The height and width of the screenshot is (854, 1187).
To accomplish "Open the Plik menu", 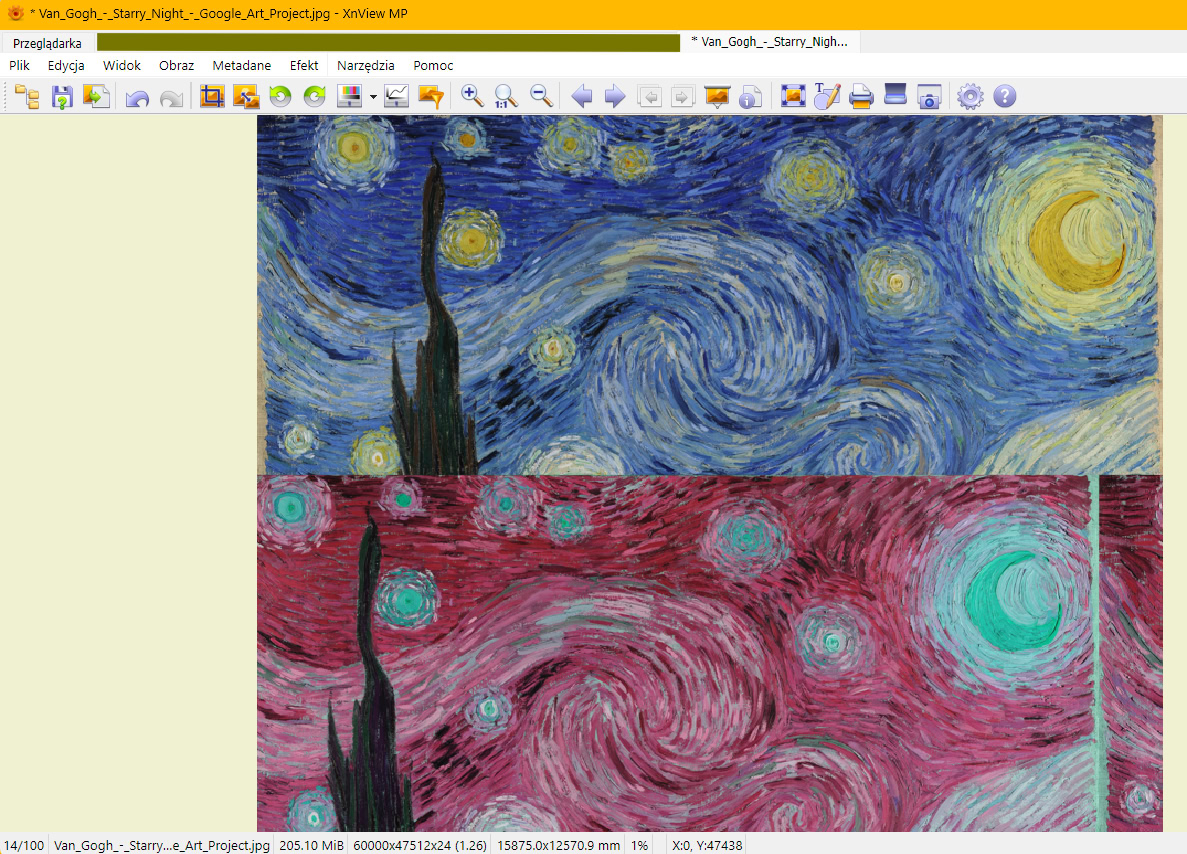I will pos(20,66).
